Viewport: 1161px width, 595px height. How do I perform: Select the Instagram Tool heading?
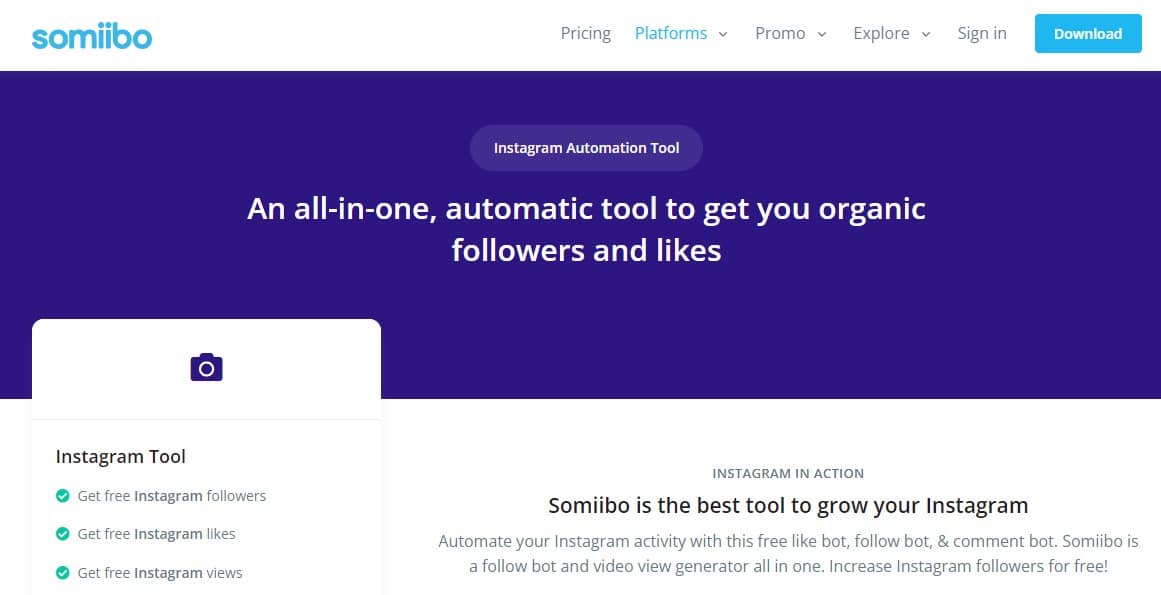[121, 457]
